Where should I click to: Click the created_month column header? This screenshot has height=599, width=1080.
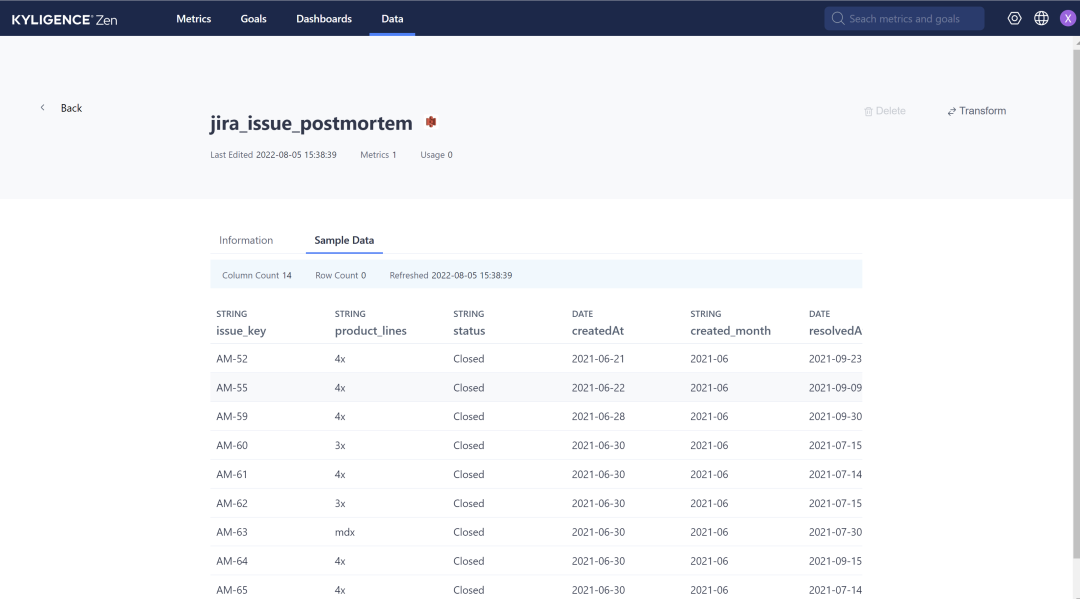(x=730, y=330)
